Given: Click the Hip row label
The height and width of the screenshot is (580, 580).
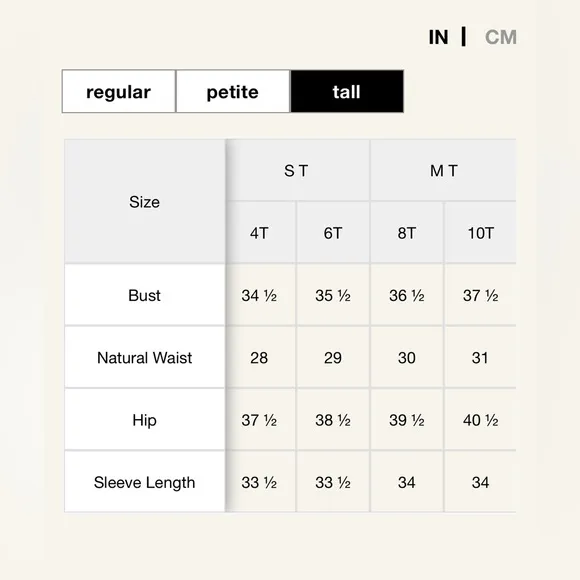Looking at the screenshot, I should [x=145, y=420].
